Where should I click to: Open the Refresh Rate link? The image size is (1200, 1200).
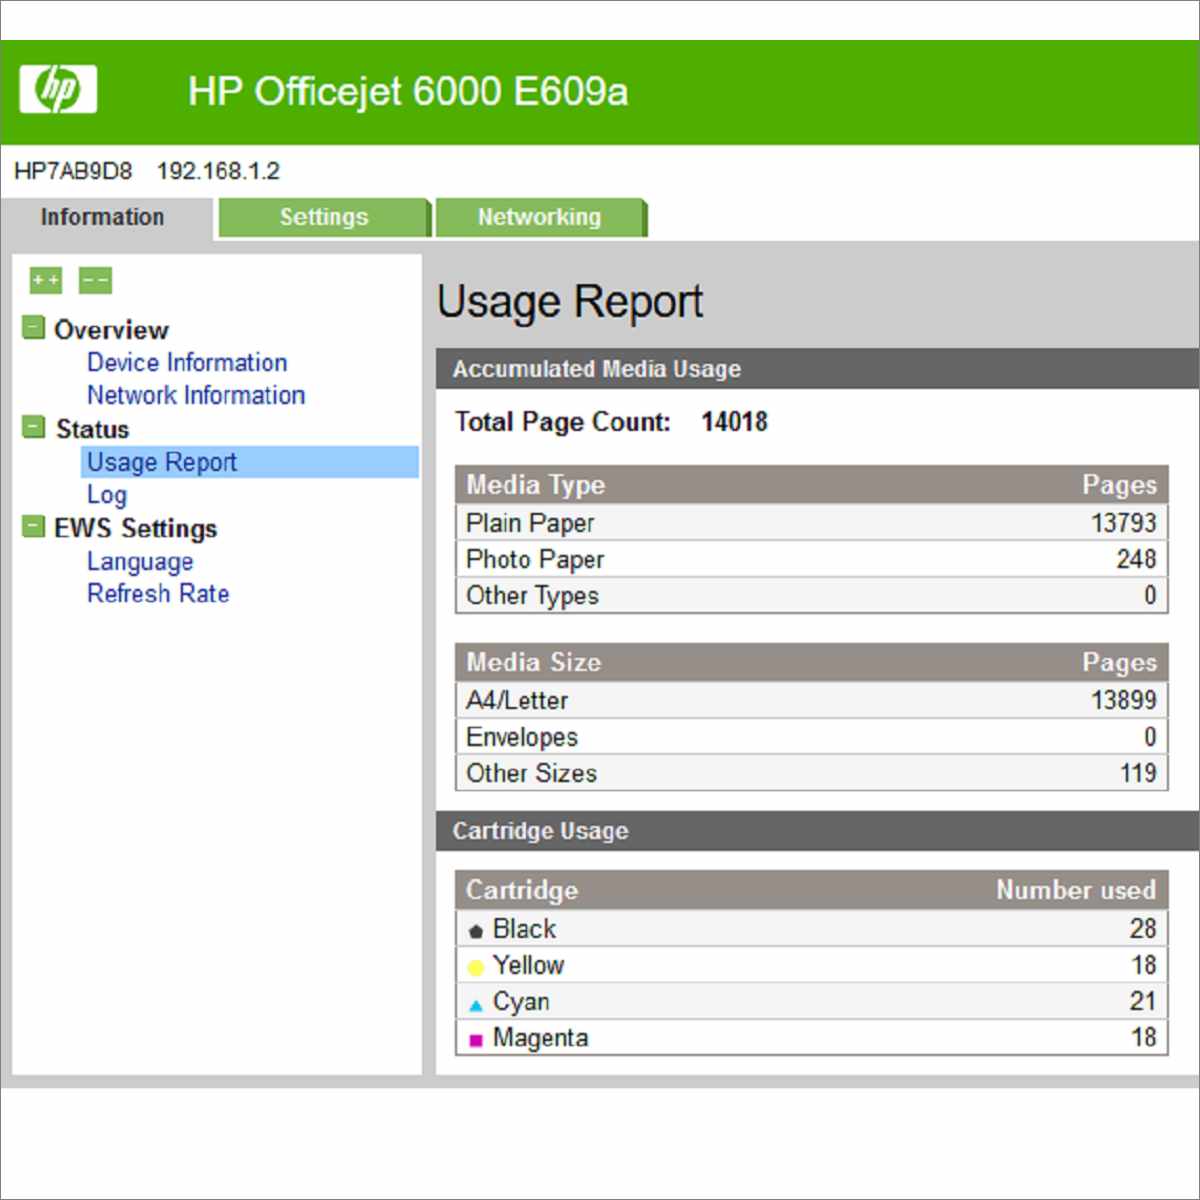(x=158, y=594)
